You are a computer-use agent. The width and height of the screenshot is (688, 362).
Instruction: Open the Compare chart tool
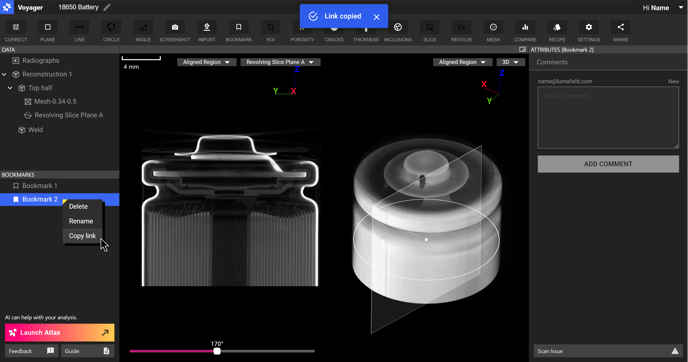tap(525, 27)
